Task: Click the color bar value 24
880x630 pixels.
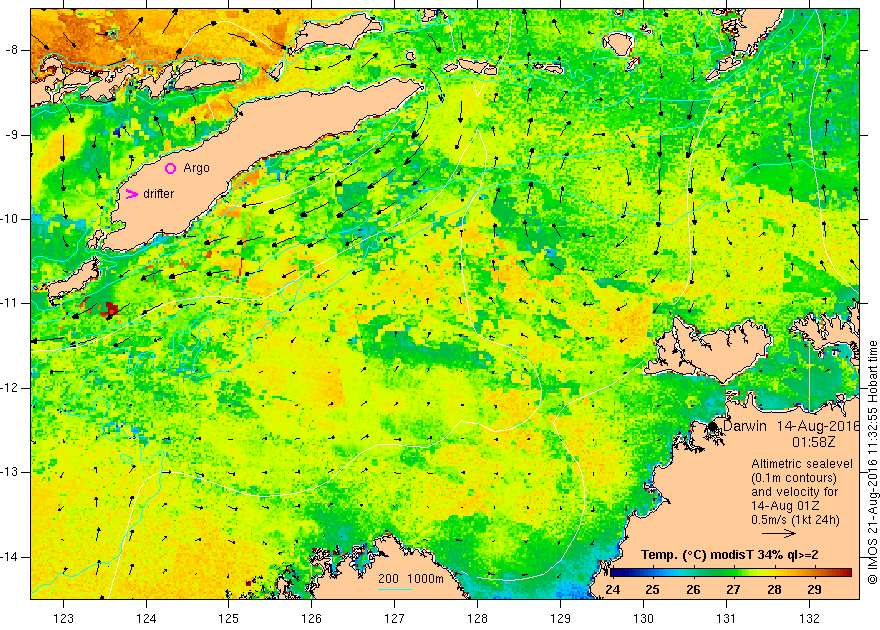Action: click(612, 590)
